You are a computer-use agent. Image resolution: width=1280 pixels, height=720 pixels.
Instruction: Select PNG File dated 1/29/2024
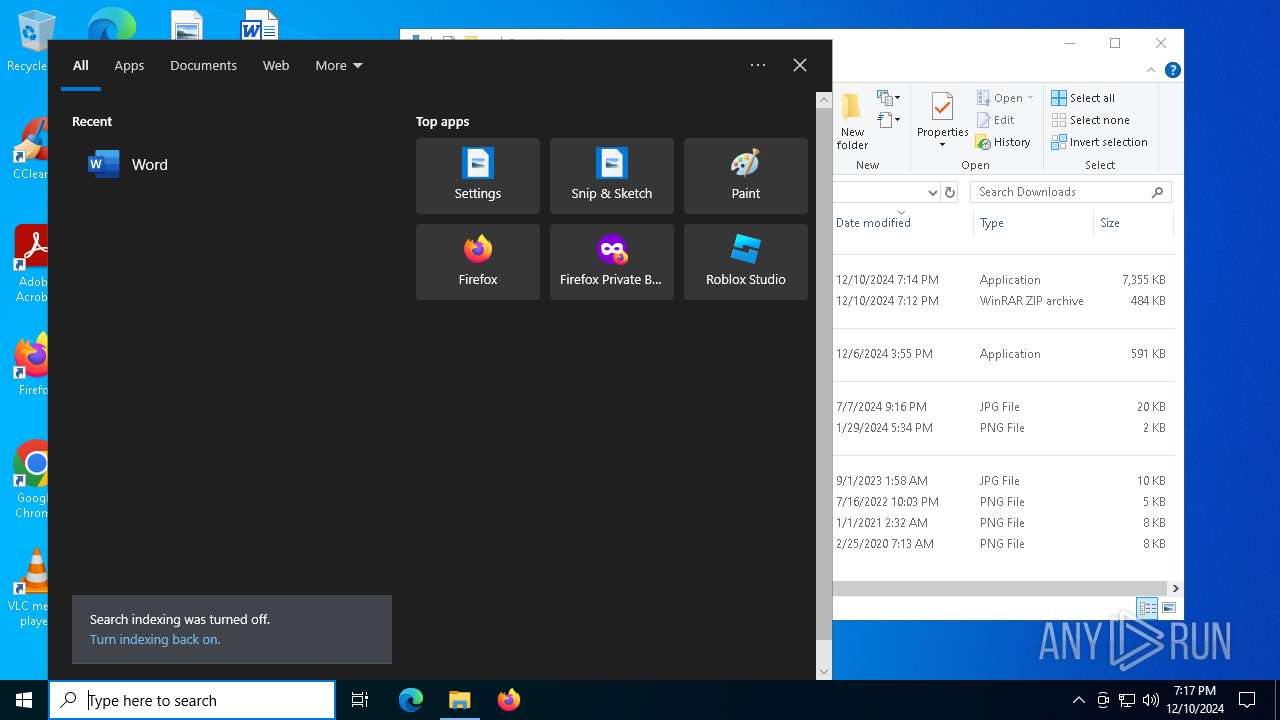[x=1003, y=428]
